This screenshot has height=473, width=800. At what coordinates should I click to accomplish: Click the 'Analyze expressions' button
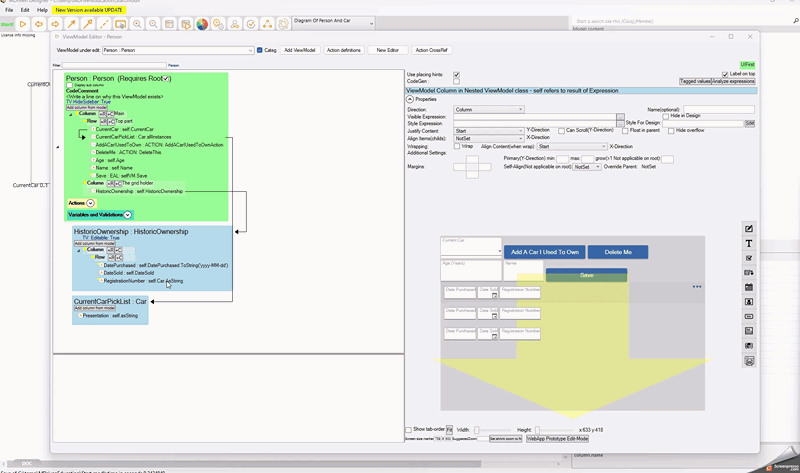[x=733, y=81]
